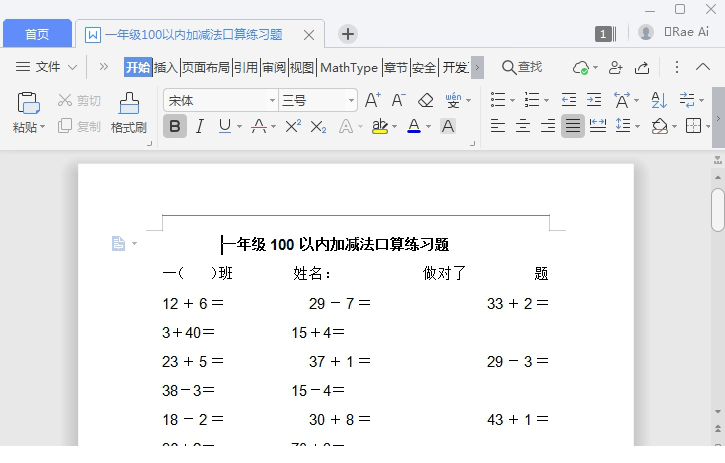Click the Paste clipboard icon

tap(28, 103)
